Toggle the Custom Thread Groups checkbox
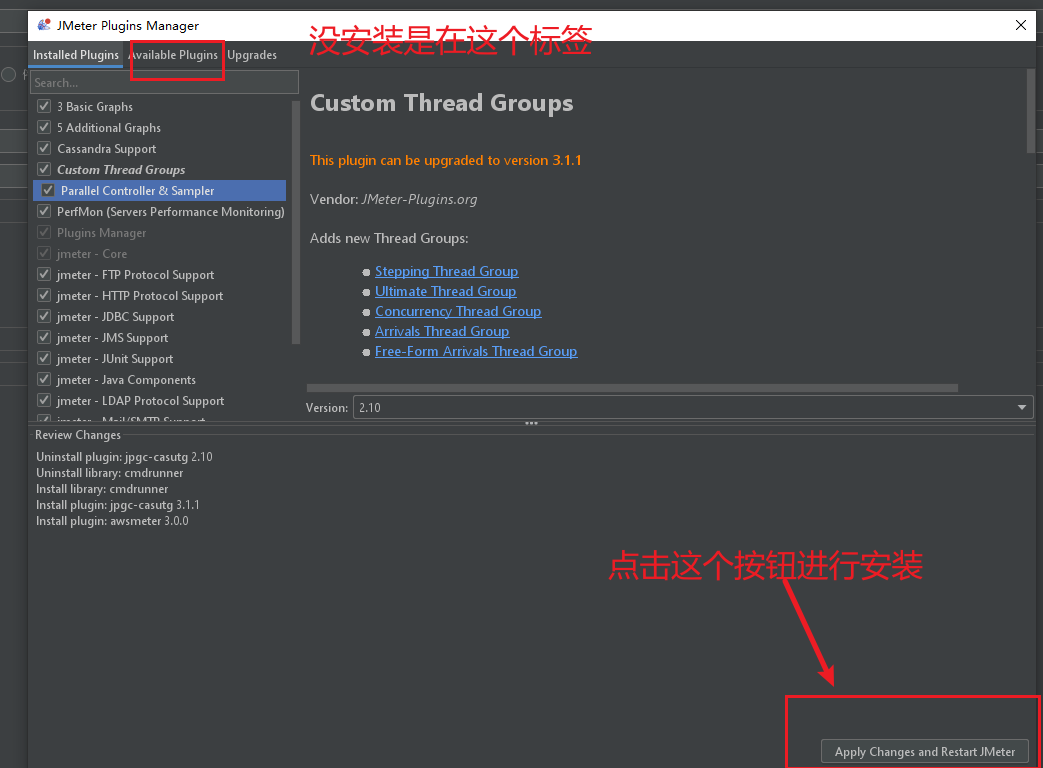 coord(45,169)
